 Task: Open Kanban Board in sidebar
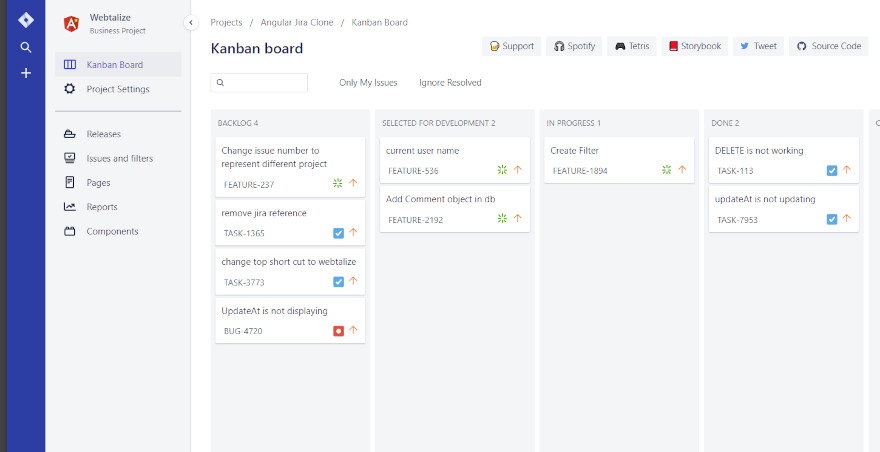pyautogui.click(x=118, y=65)
